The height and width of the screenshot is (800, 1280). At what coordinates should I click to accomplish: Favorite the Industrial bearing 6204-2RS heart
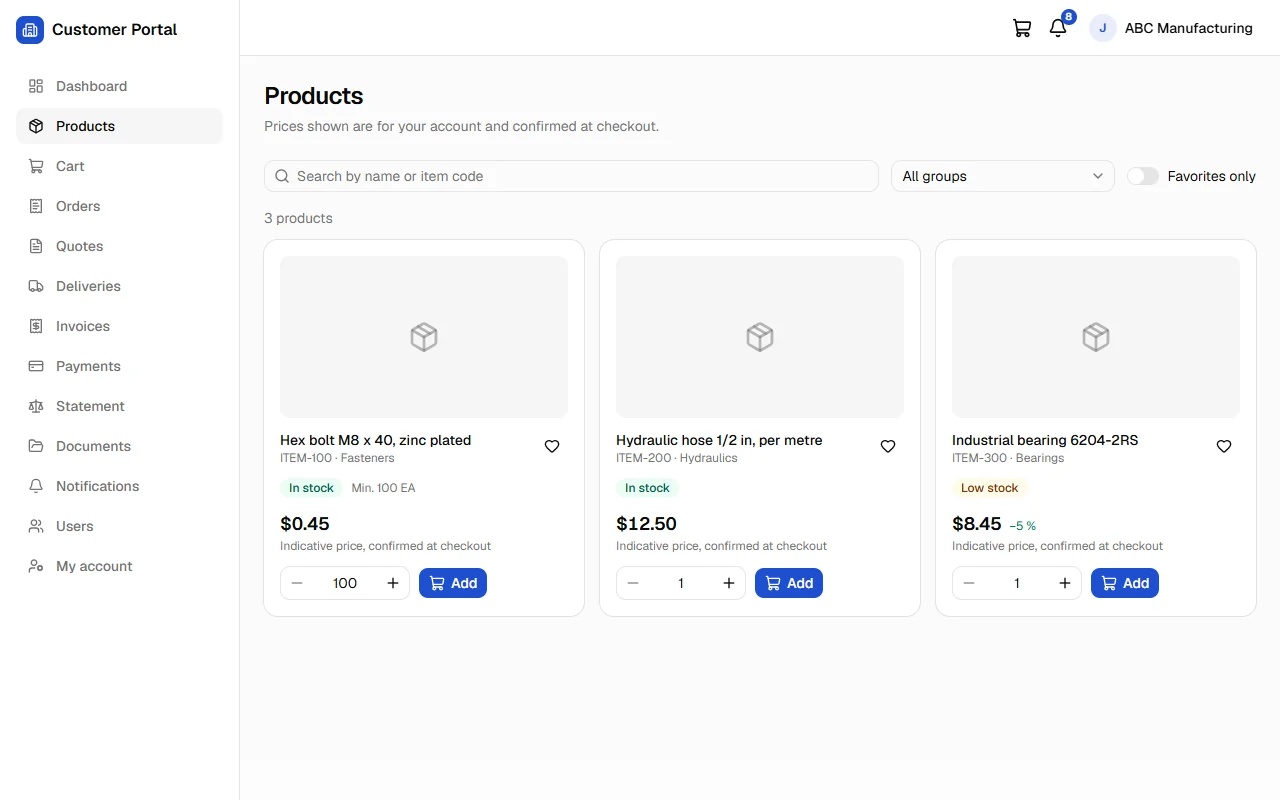tap(1224, 447)
